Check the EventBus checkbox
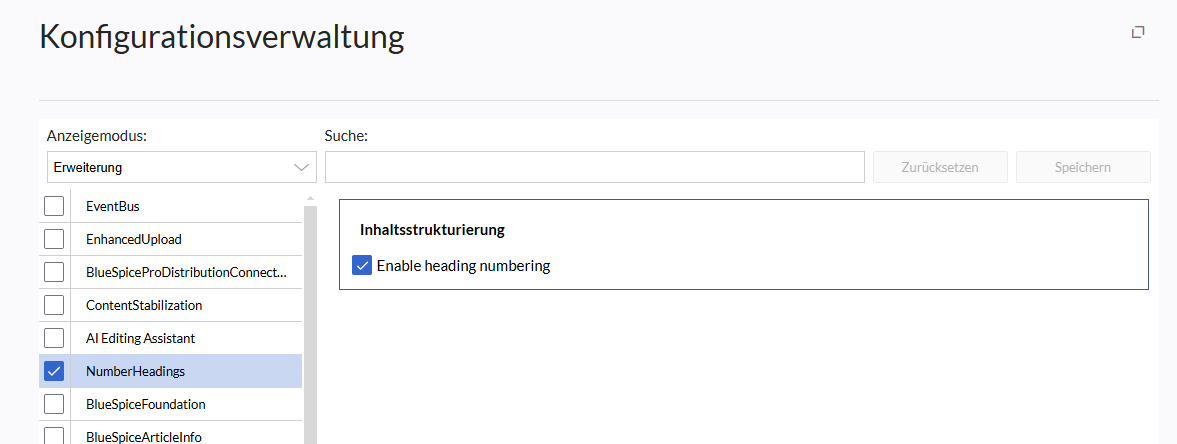The height and width of the screenshot is (444, 1177). point(55,206)
